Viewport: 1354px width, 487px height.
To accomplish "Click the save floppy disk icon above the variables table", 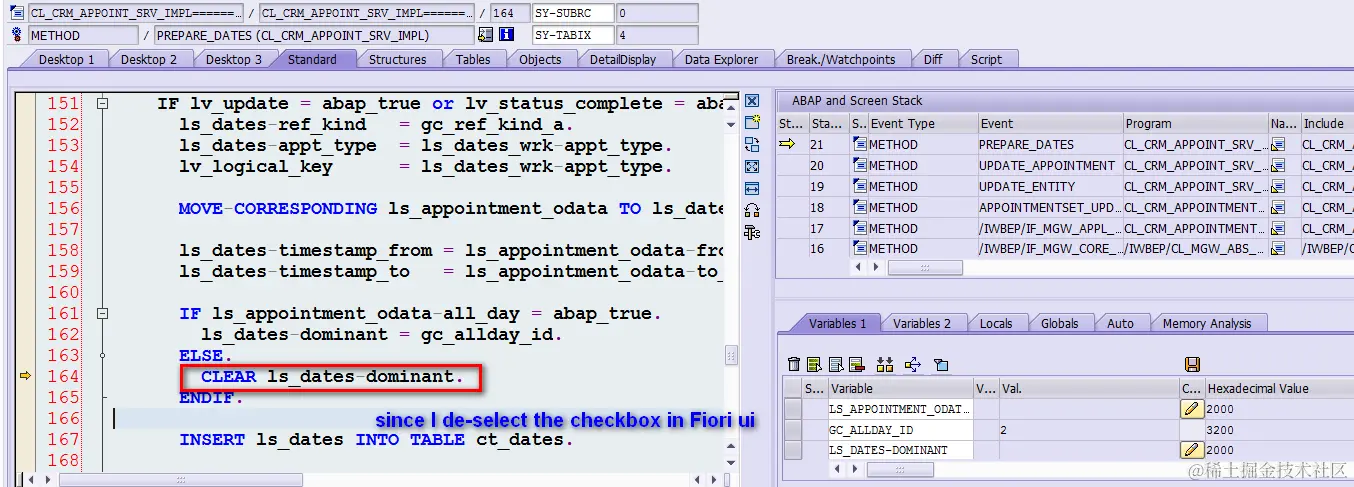I will pyautogui.click(x=1191, y=365).
